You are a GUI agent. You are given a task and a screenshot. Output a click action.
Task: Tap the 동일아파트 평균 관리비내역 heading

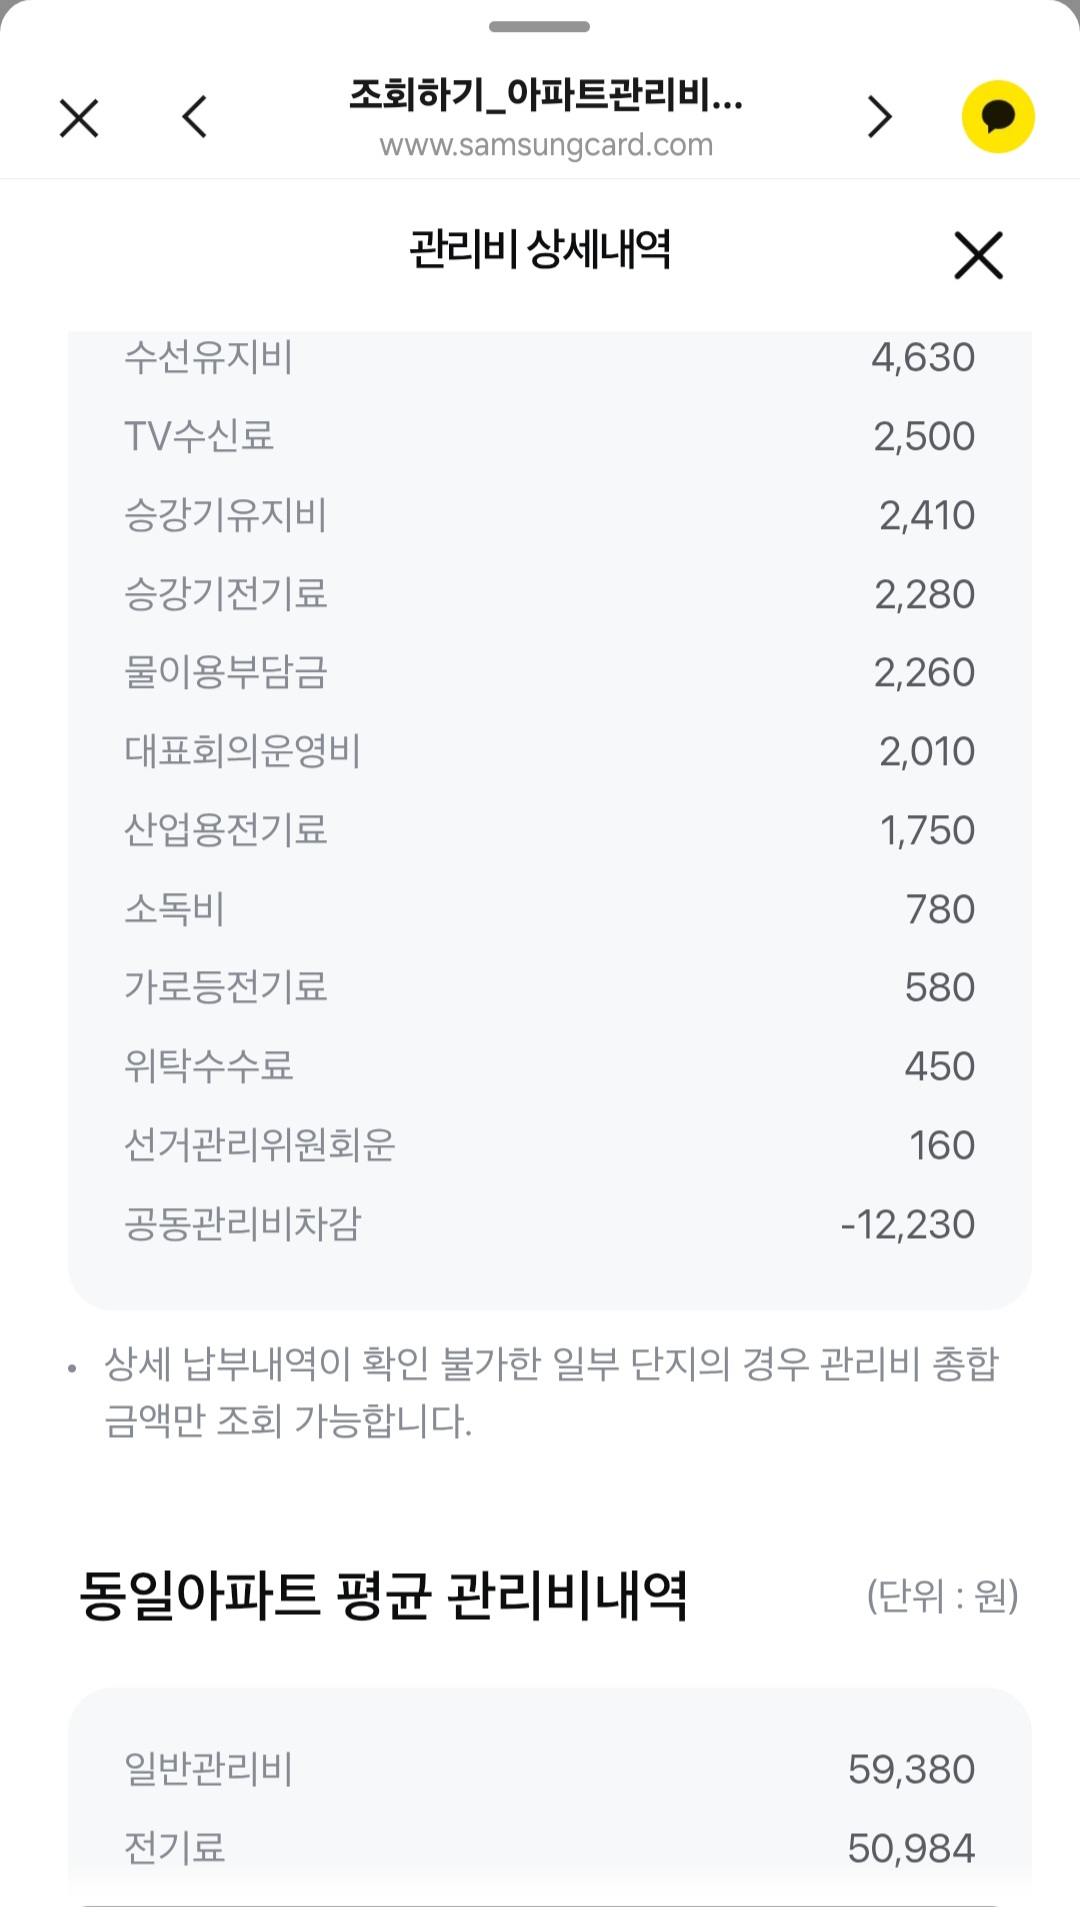pos(383,1596)
